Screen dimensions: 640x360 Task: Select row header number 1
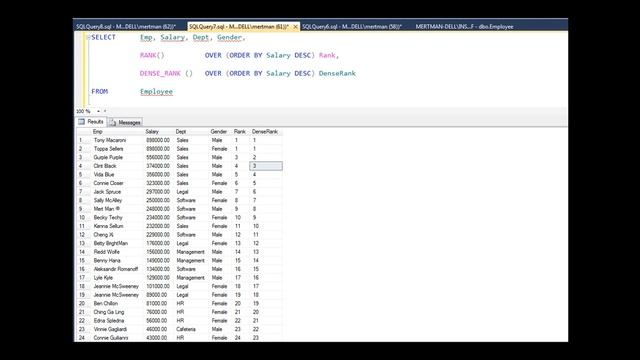pyautogui.click(x=83, y=140)
